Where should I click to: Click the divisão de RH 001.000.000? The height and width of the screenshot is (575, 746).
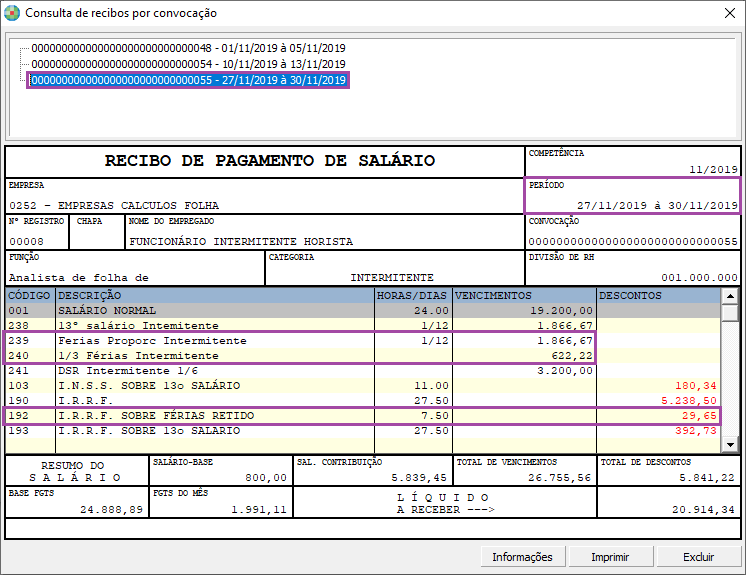[699, 278]
